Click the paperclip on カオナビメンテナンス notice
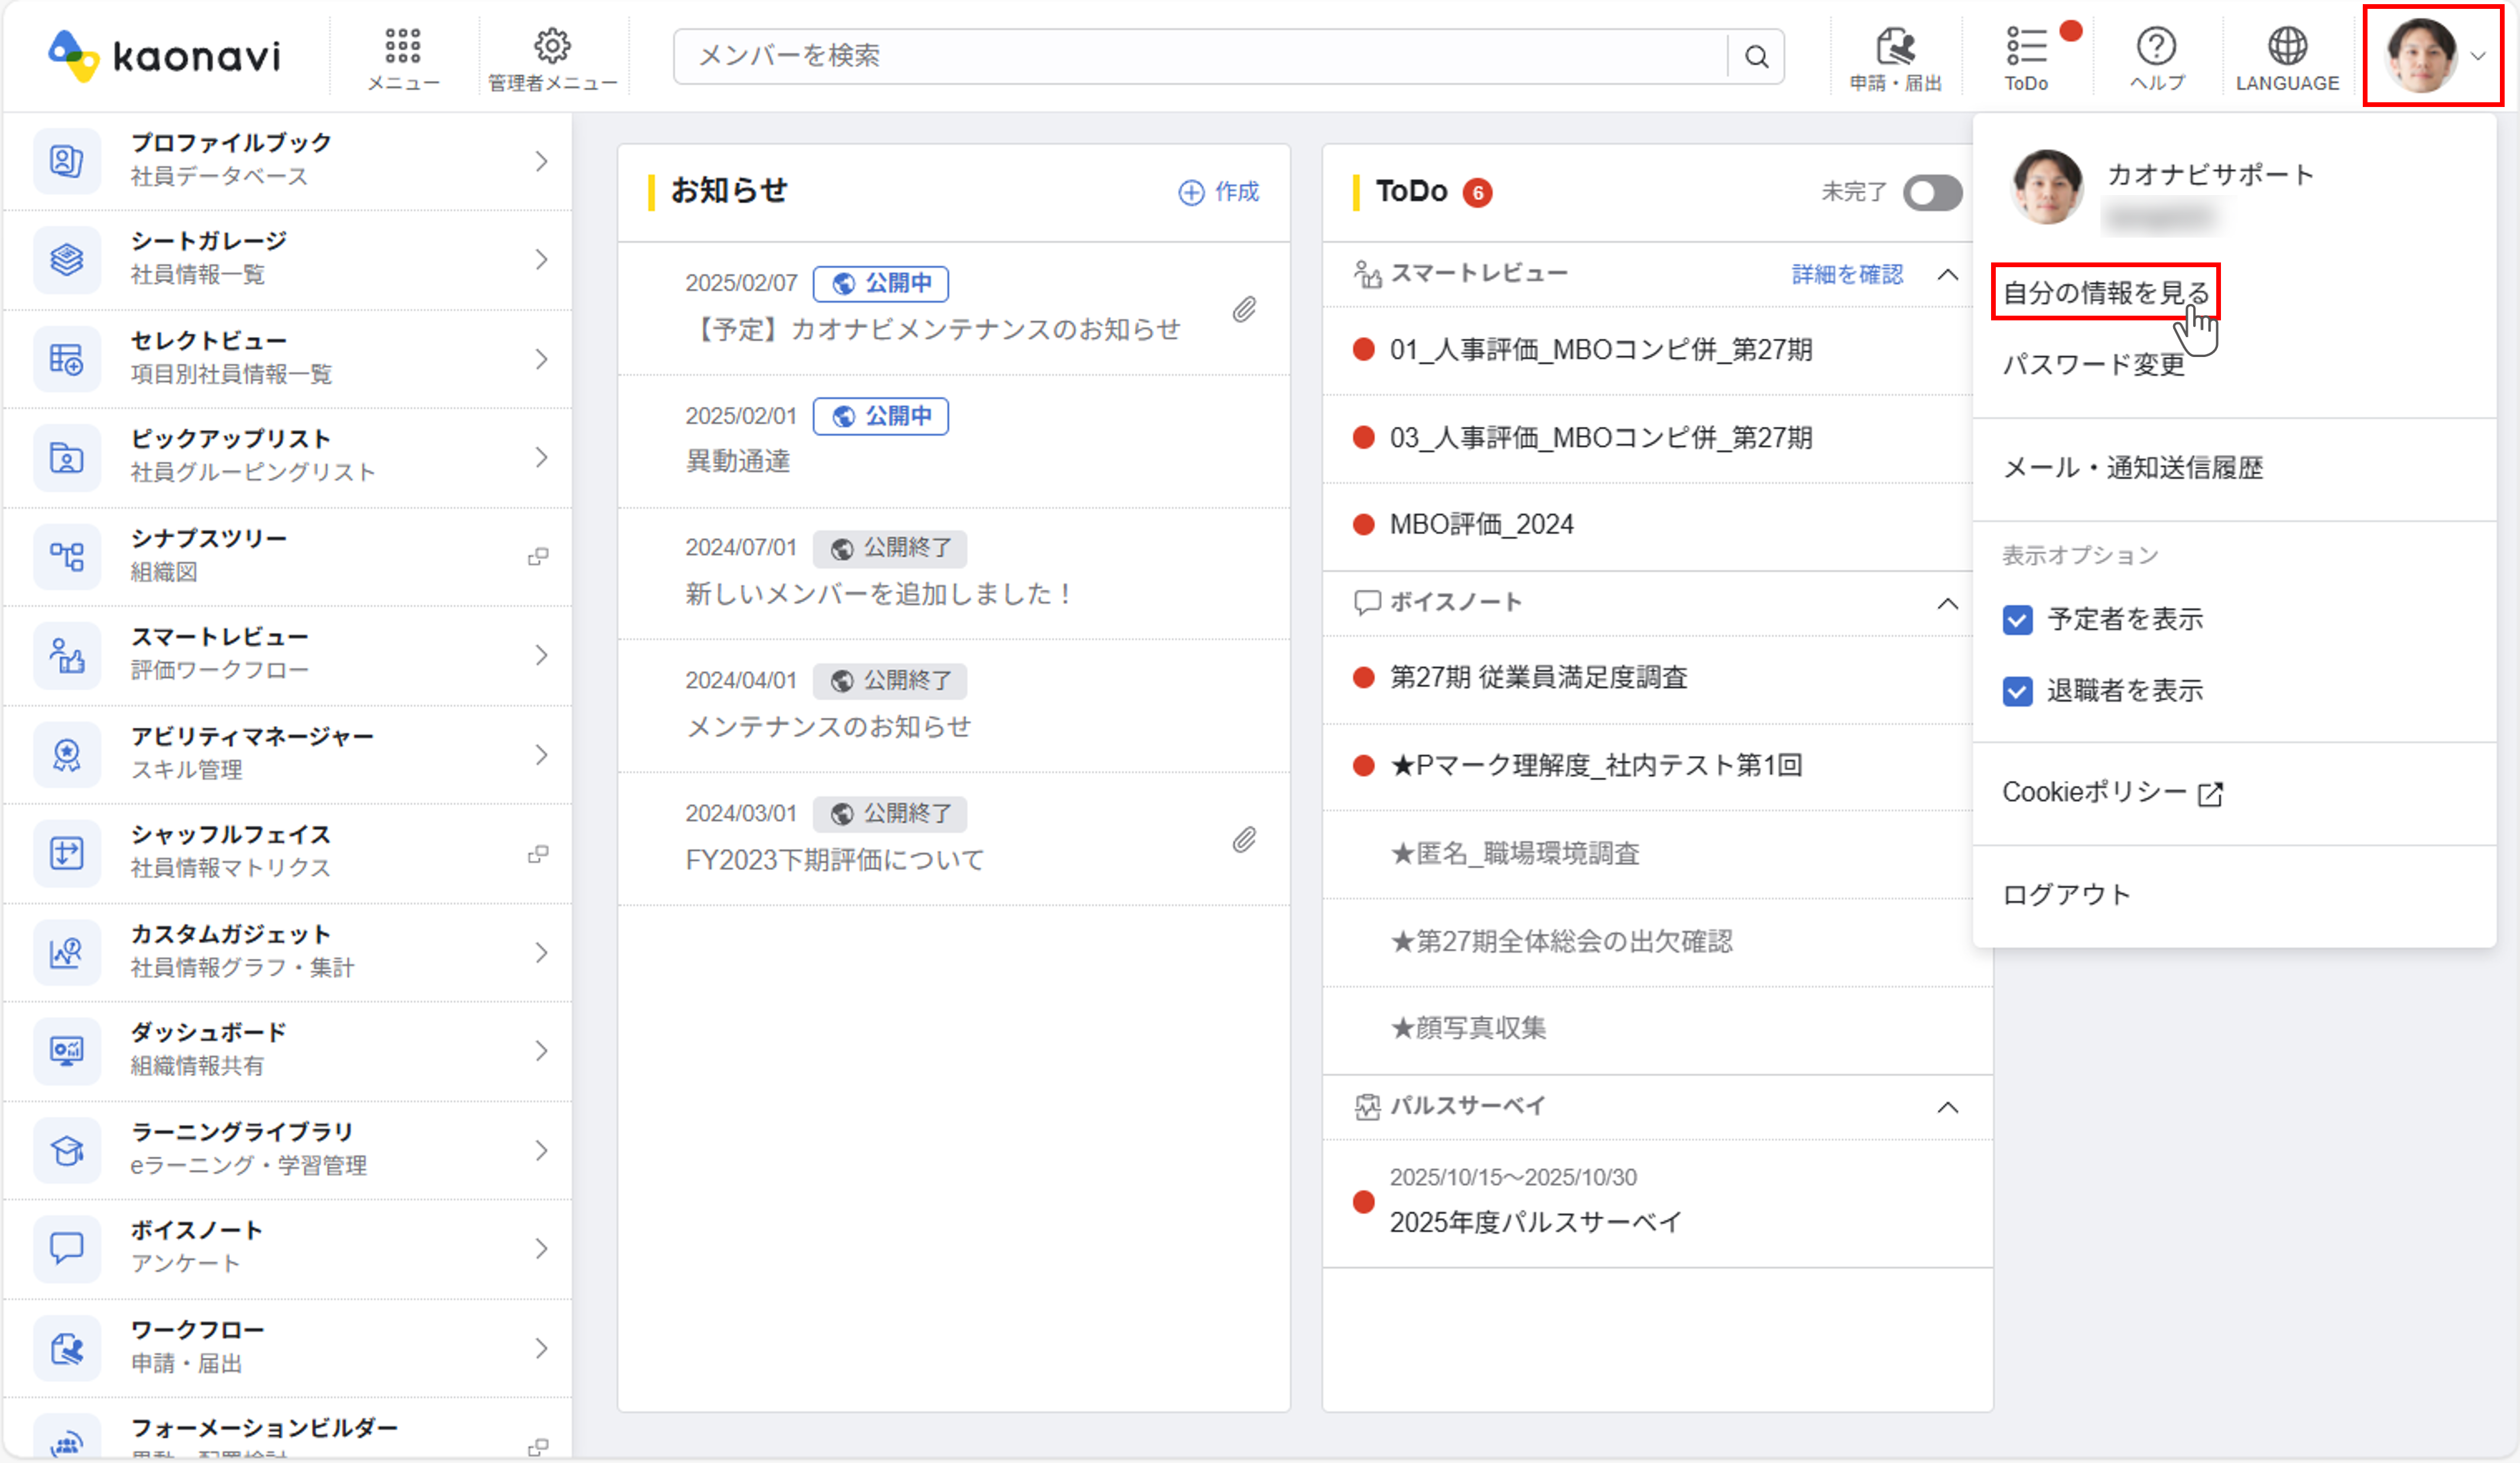2520x1463 pixels. click(x=1244, y=309)
